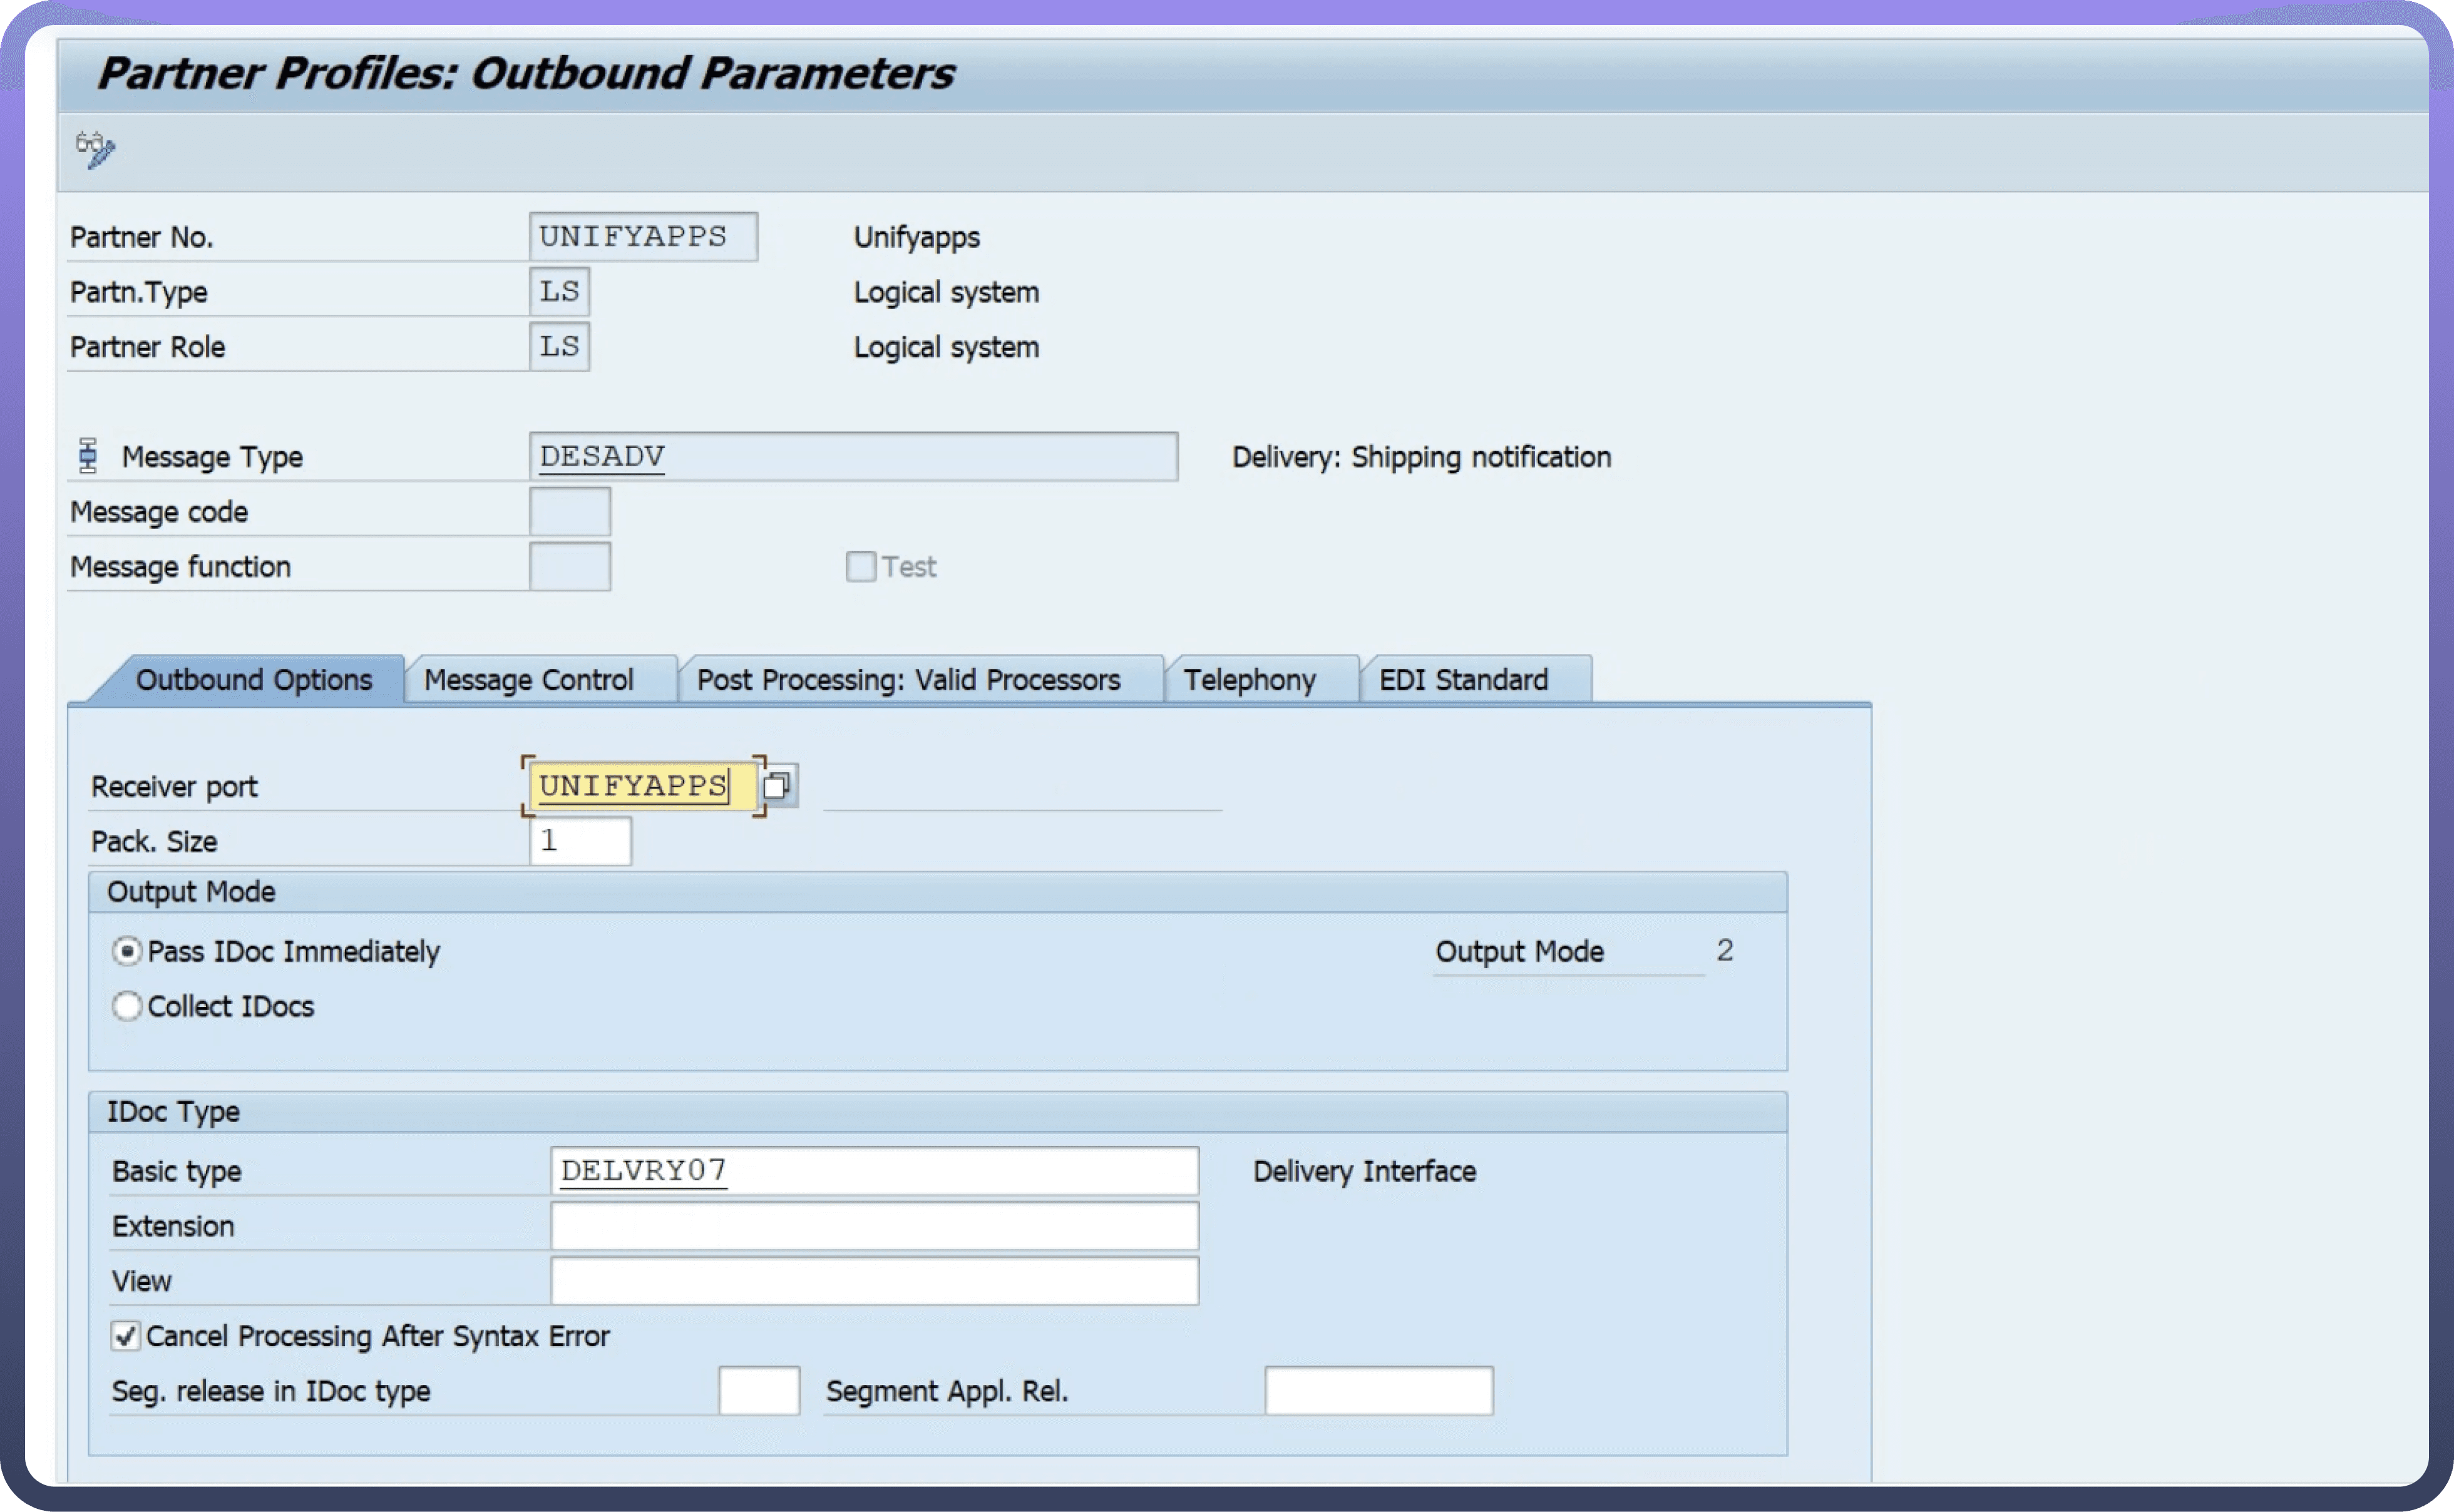Toggle the Cancel Processing After Syntax Error checkbox
The width and height of the screenshot is (2454, 1512).
(125, 1336)
